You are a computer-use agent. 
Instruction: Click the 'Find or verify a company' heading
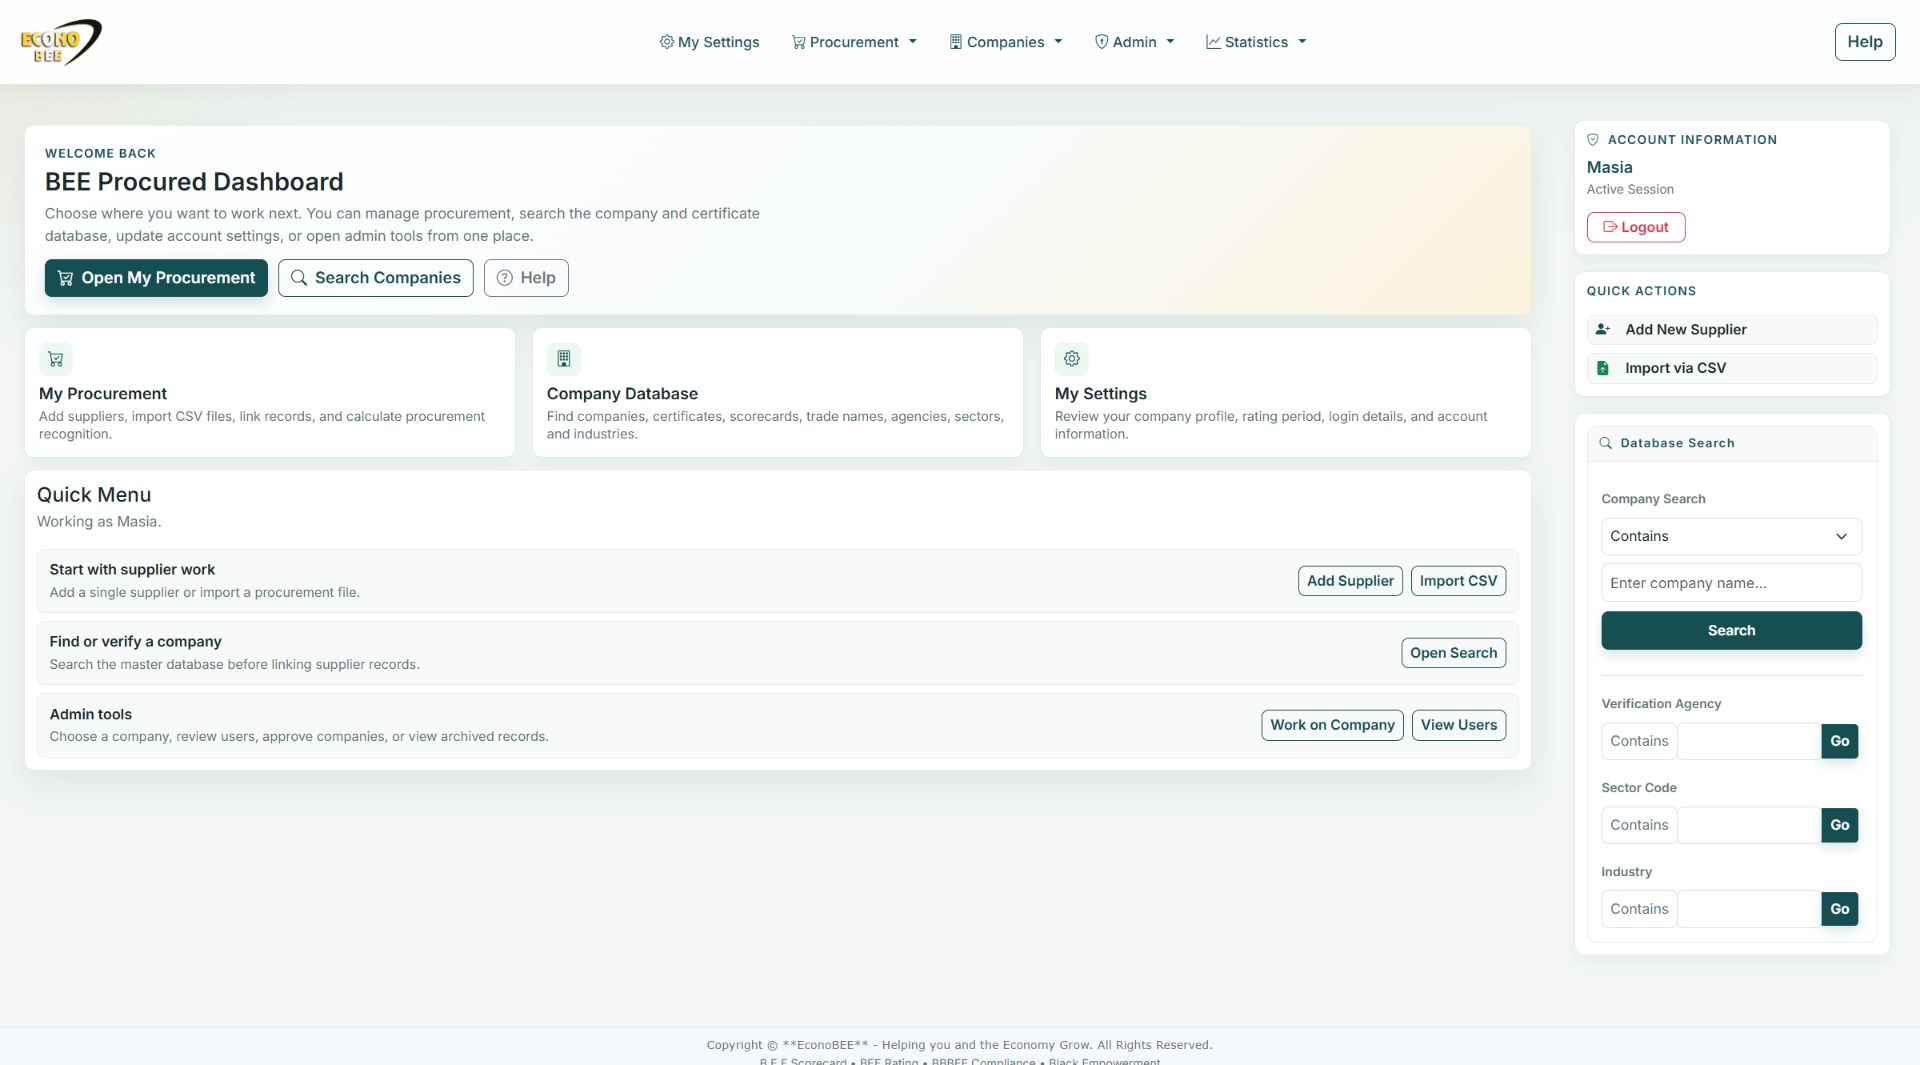pos(135,642)
